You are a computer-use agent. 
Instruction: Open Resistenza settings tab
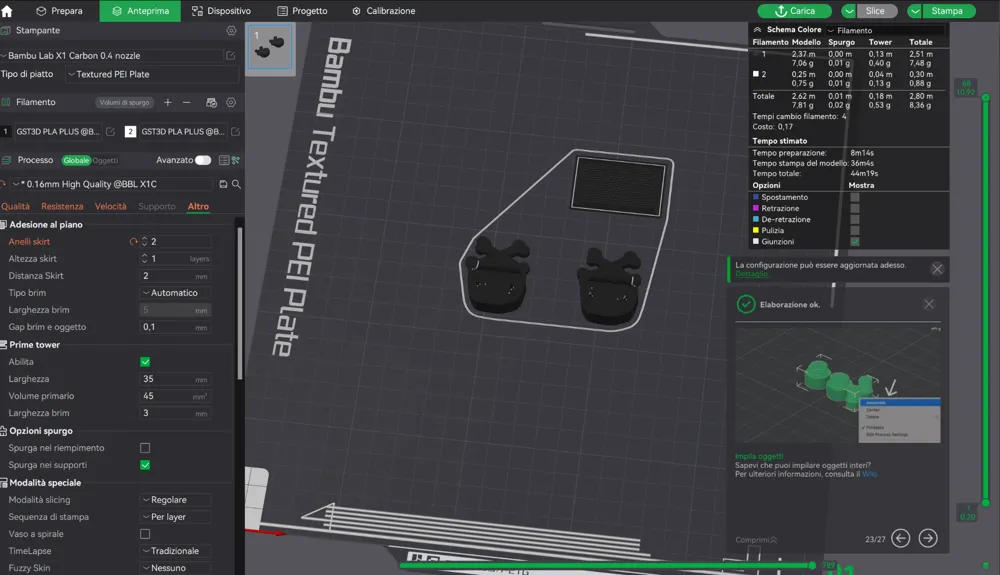(62, 207)
